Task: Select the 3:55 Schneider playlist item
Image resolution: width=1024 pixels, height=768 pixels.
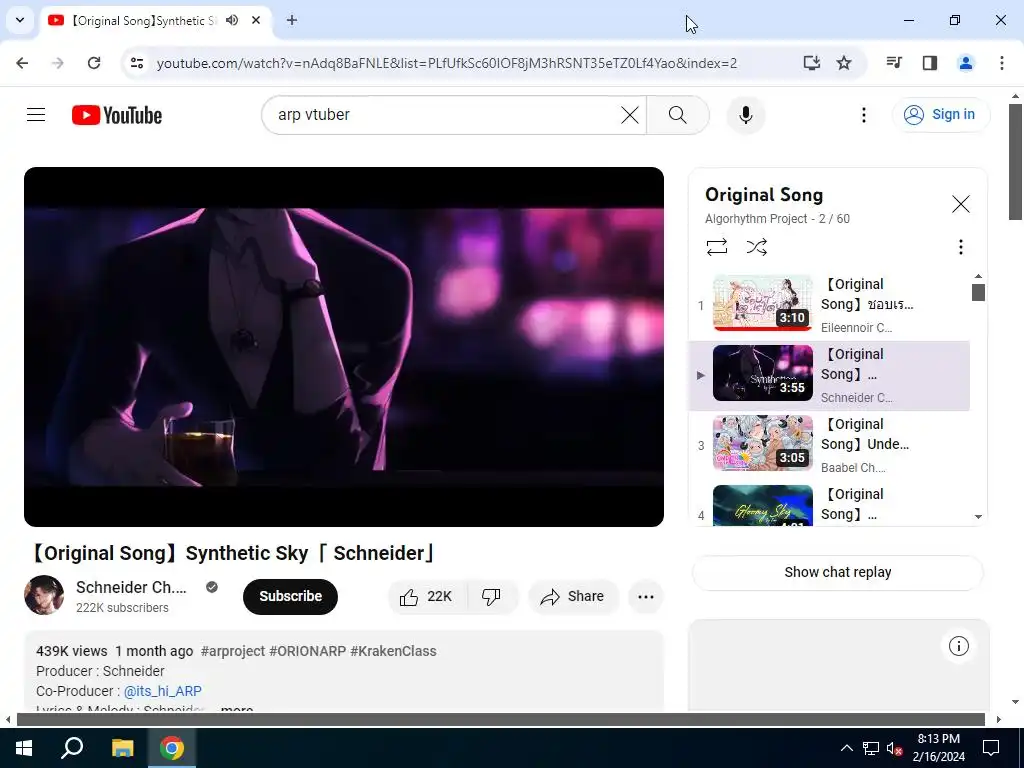Action: pyautogui.click(x=829, y=376)
